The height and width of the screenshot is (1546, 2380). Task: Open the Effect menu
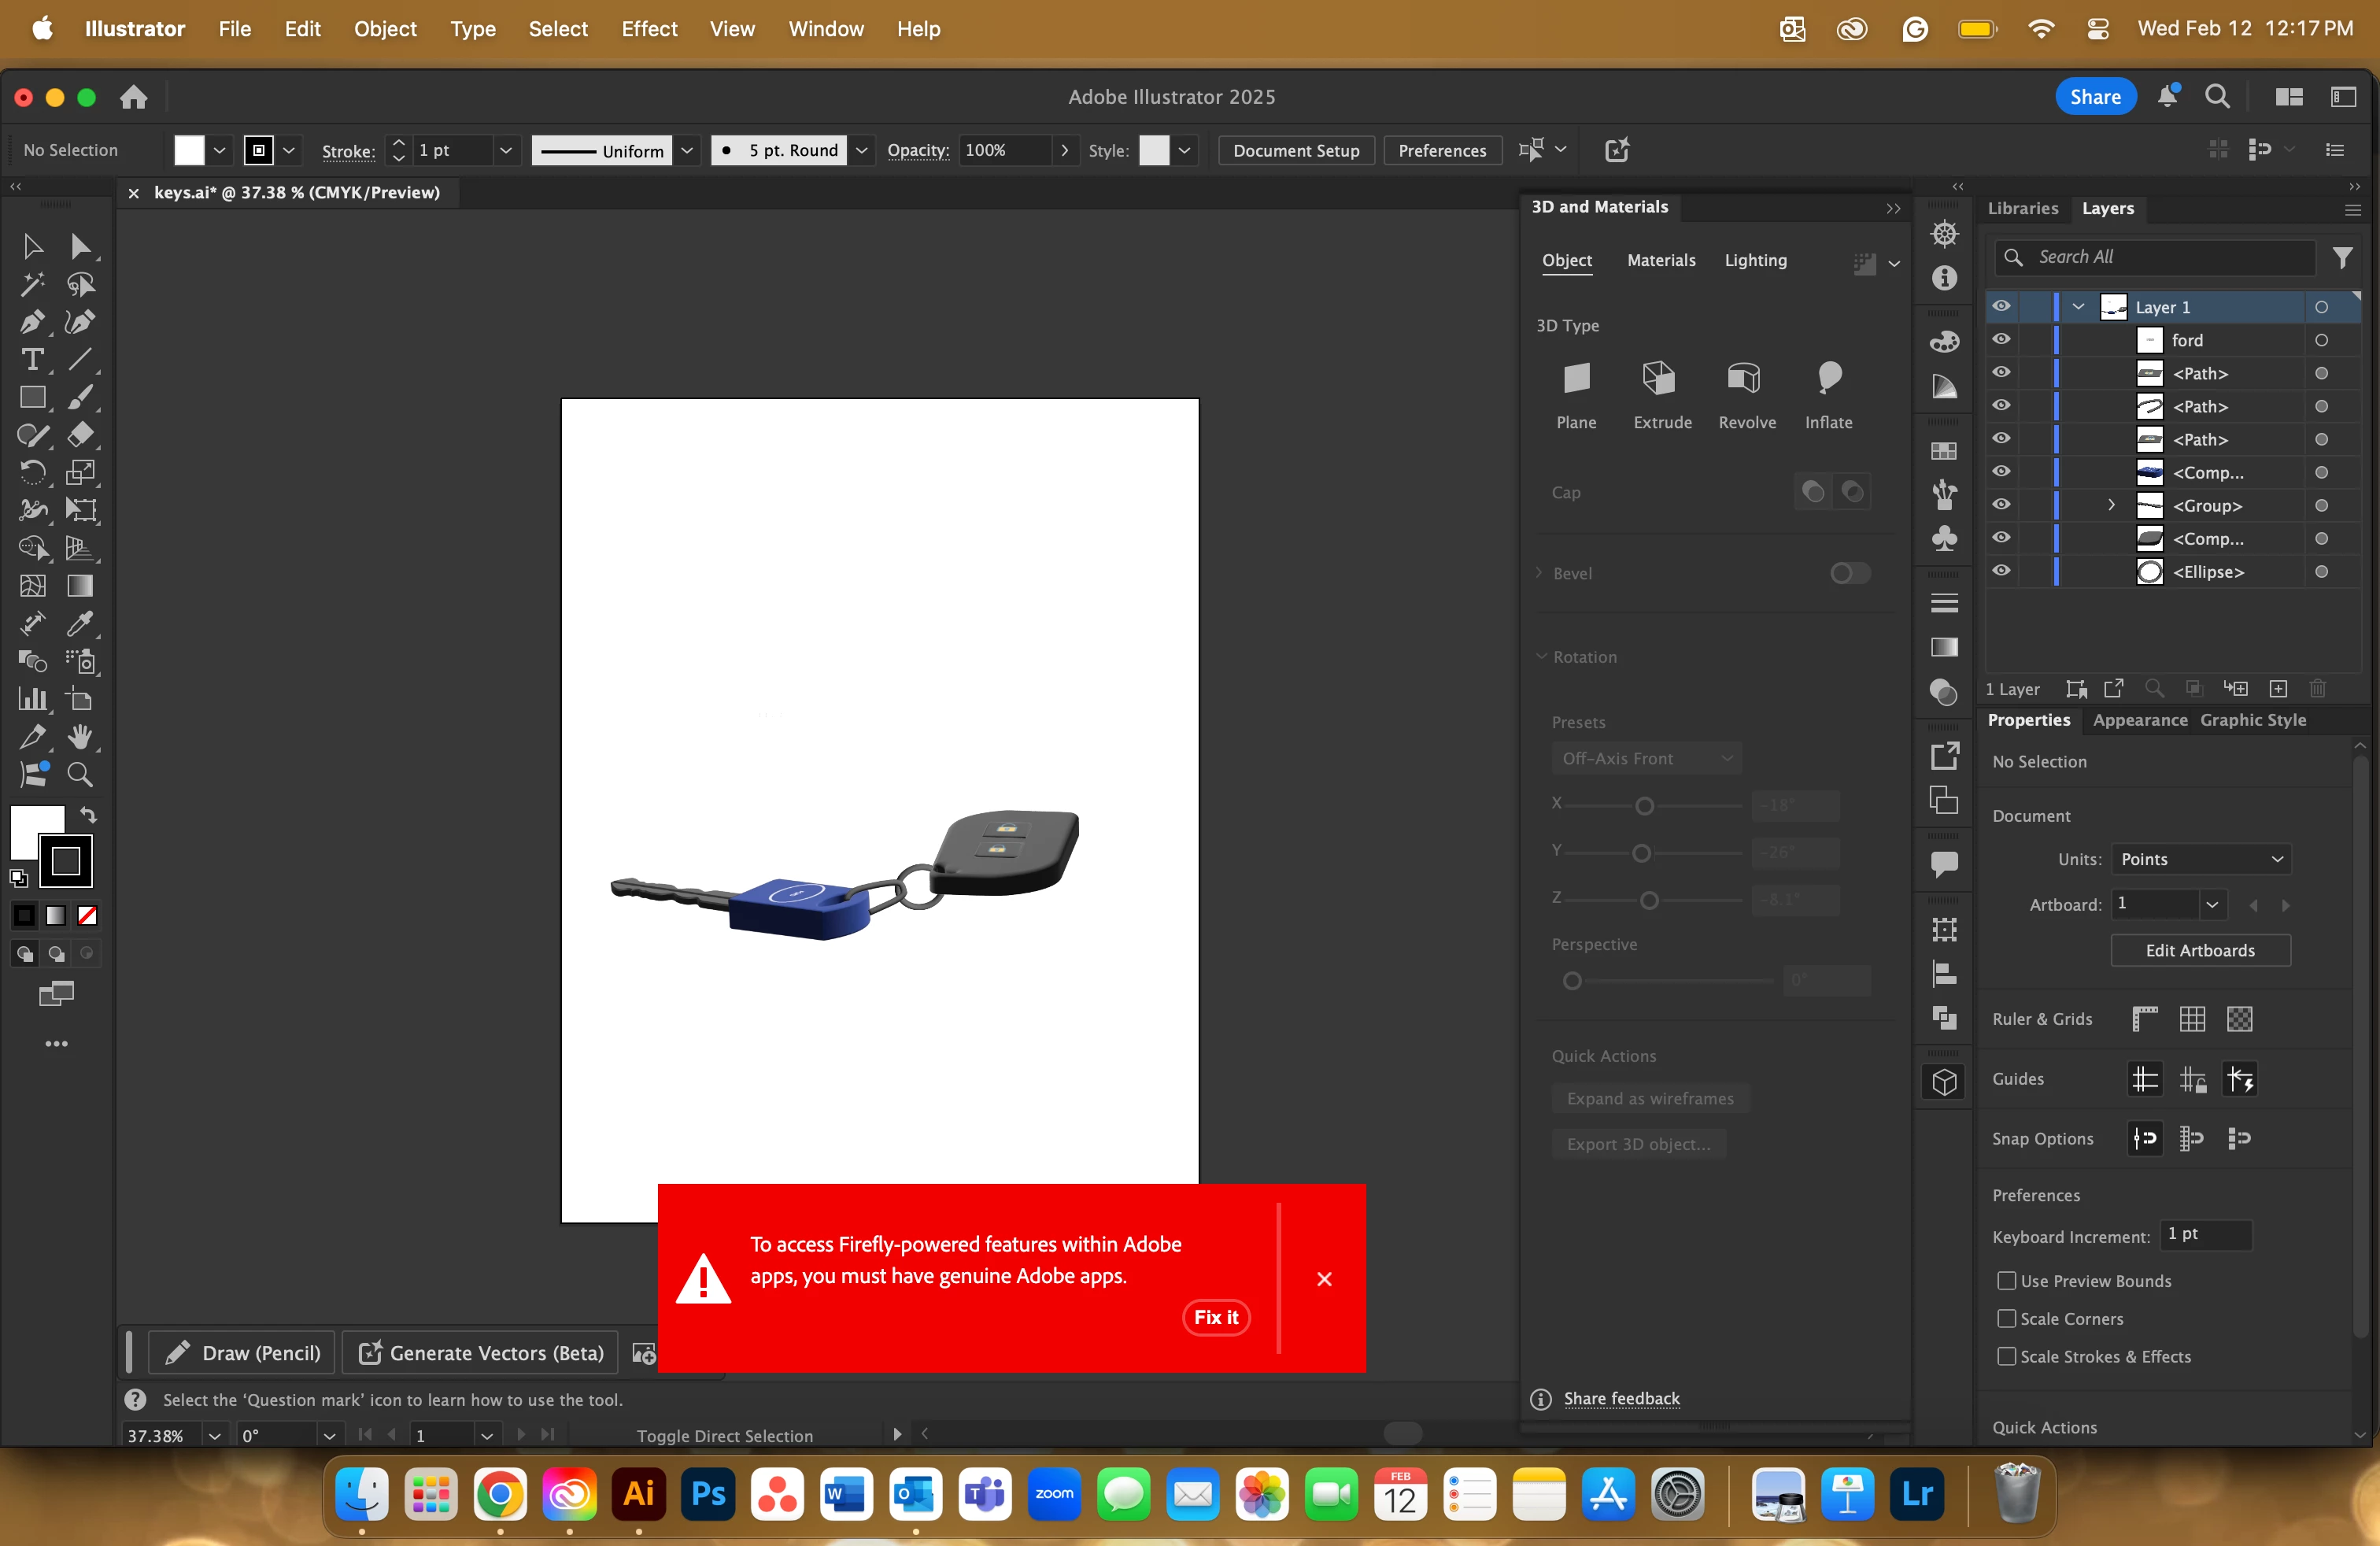648,29
